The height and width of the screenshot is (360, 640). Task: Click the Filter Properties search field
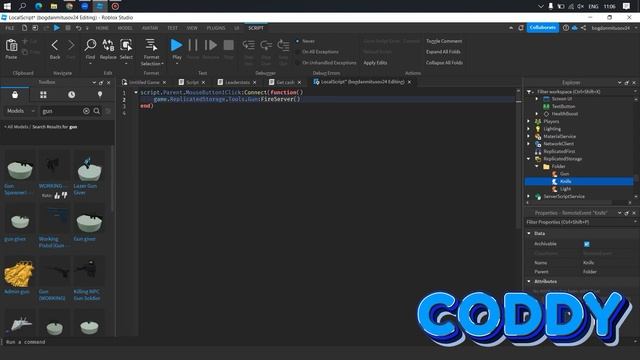coord(580,222)
